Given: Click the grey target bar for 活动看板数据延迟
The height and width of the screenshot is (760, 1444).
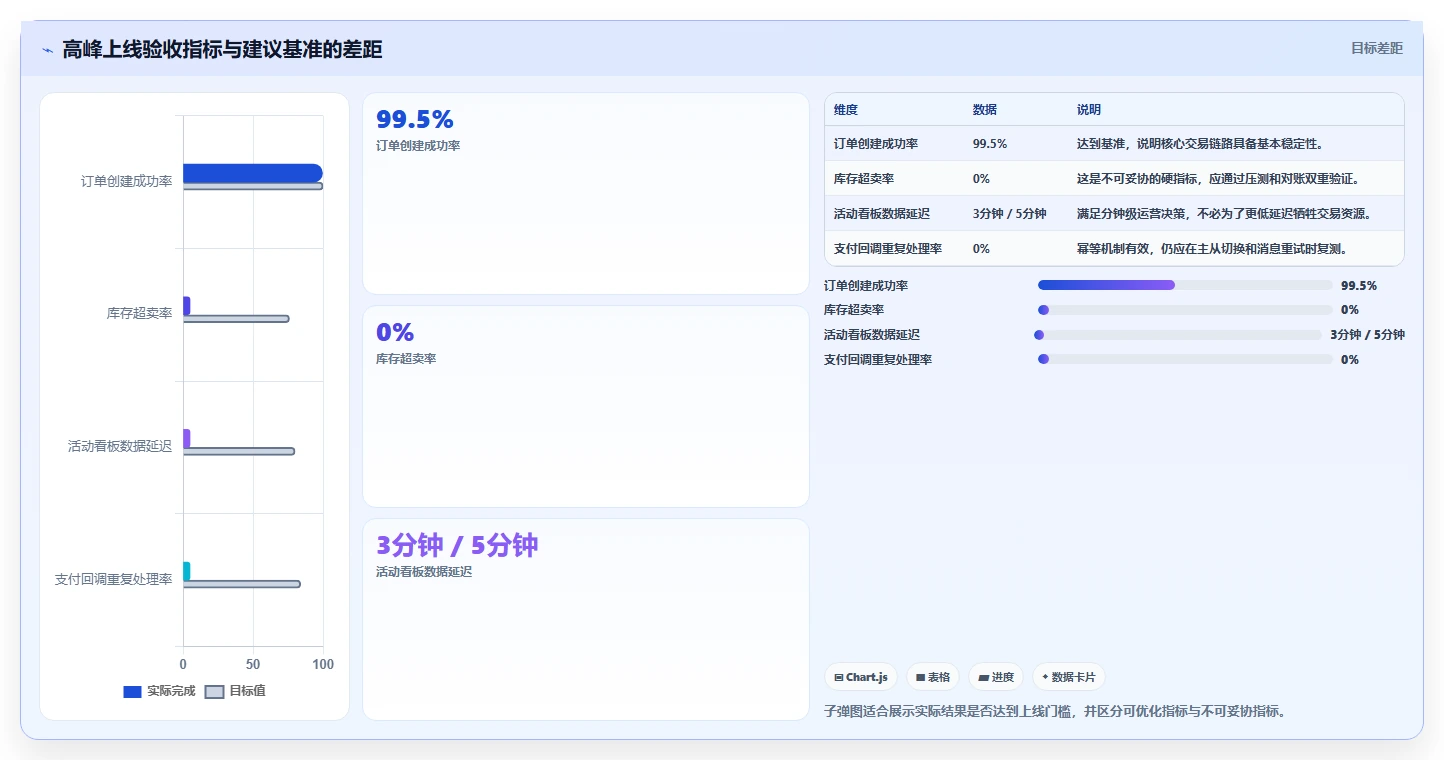Looking at the screenshot, I should [x=239, y=451].
